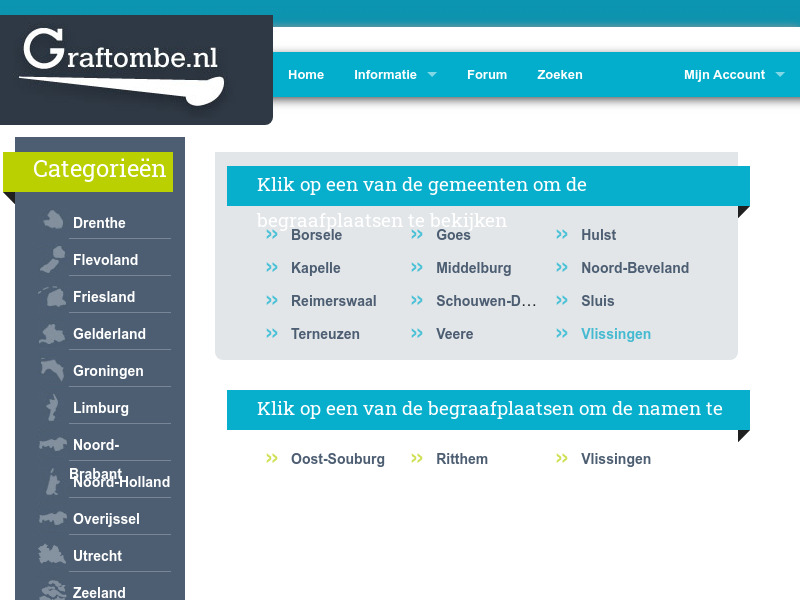The height and width of the screenshot is (600, 800).
Task: Select the Ritthem begraafplaats link
Action: pyautogui.click(x=462, y=458)
